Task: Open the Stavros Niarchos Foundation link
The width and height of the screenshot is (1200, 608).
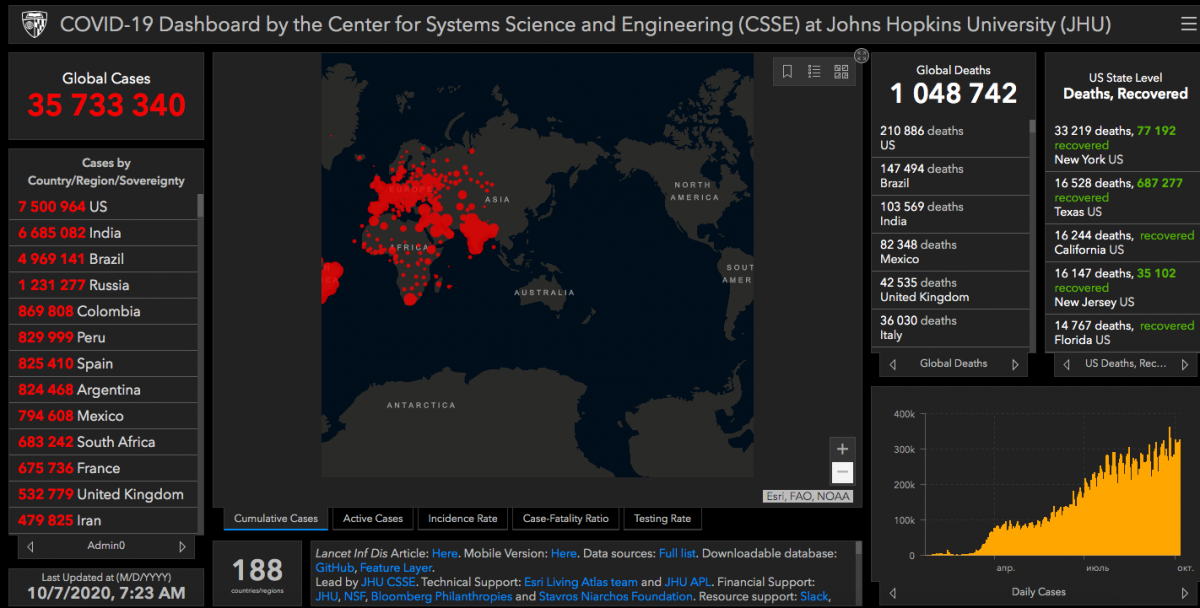Action: [x=617, y=596]
